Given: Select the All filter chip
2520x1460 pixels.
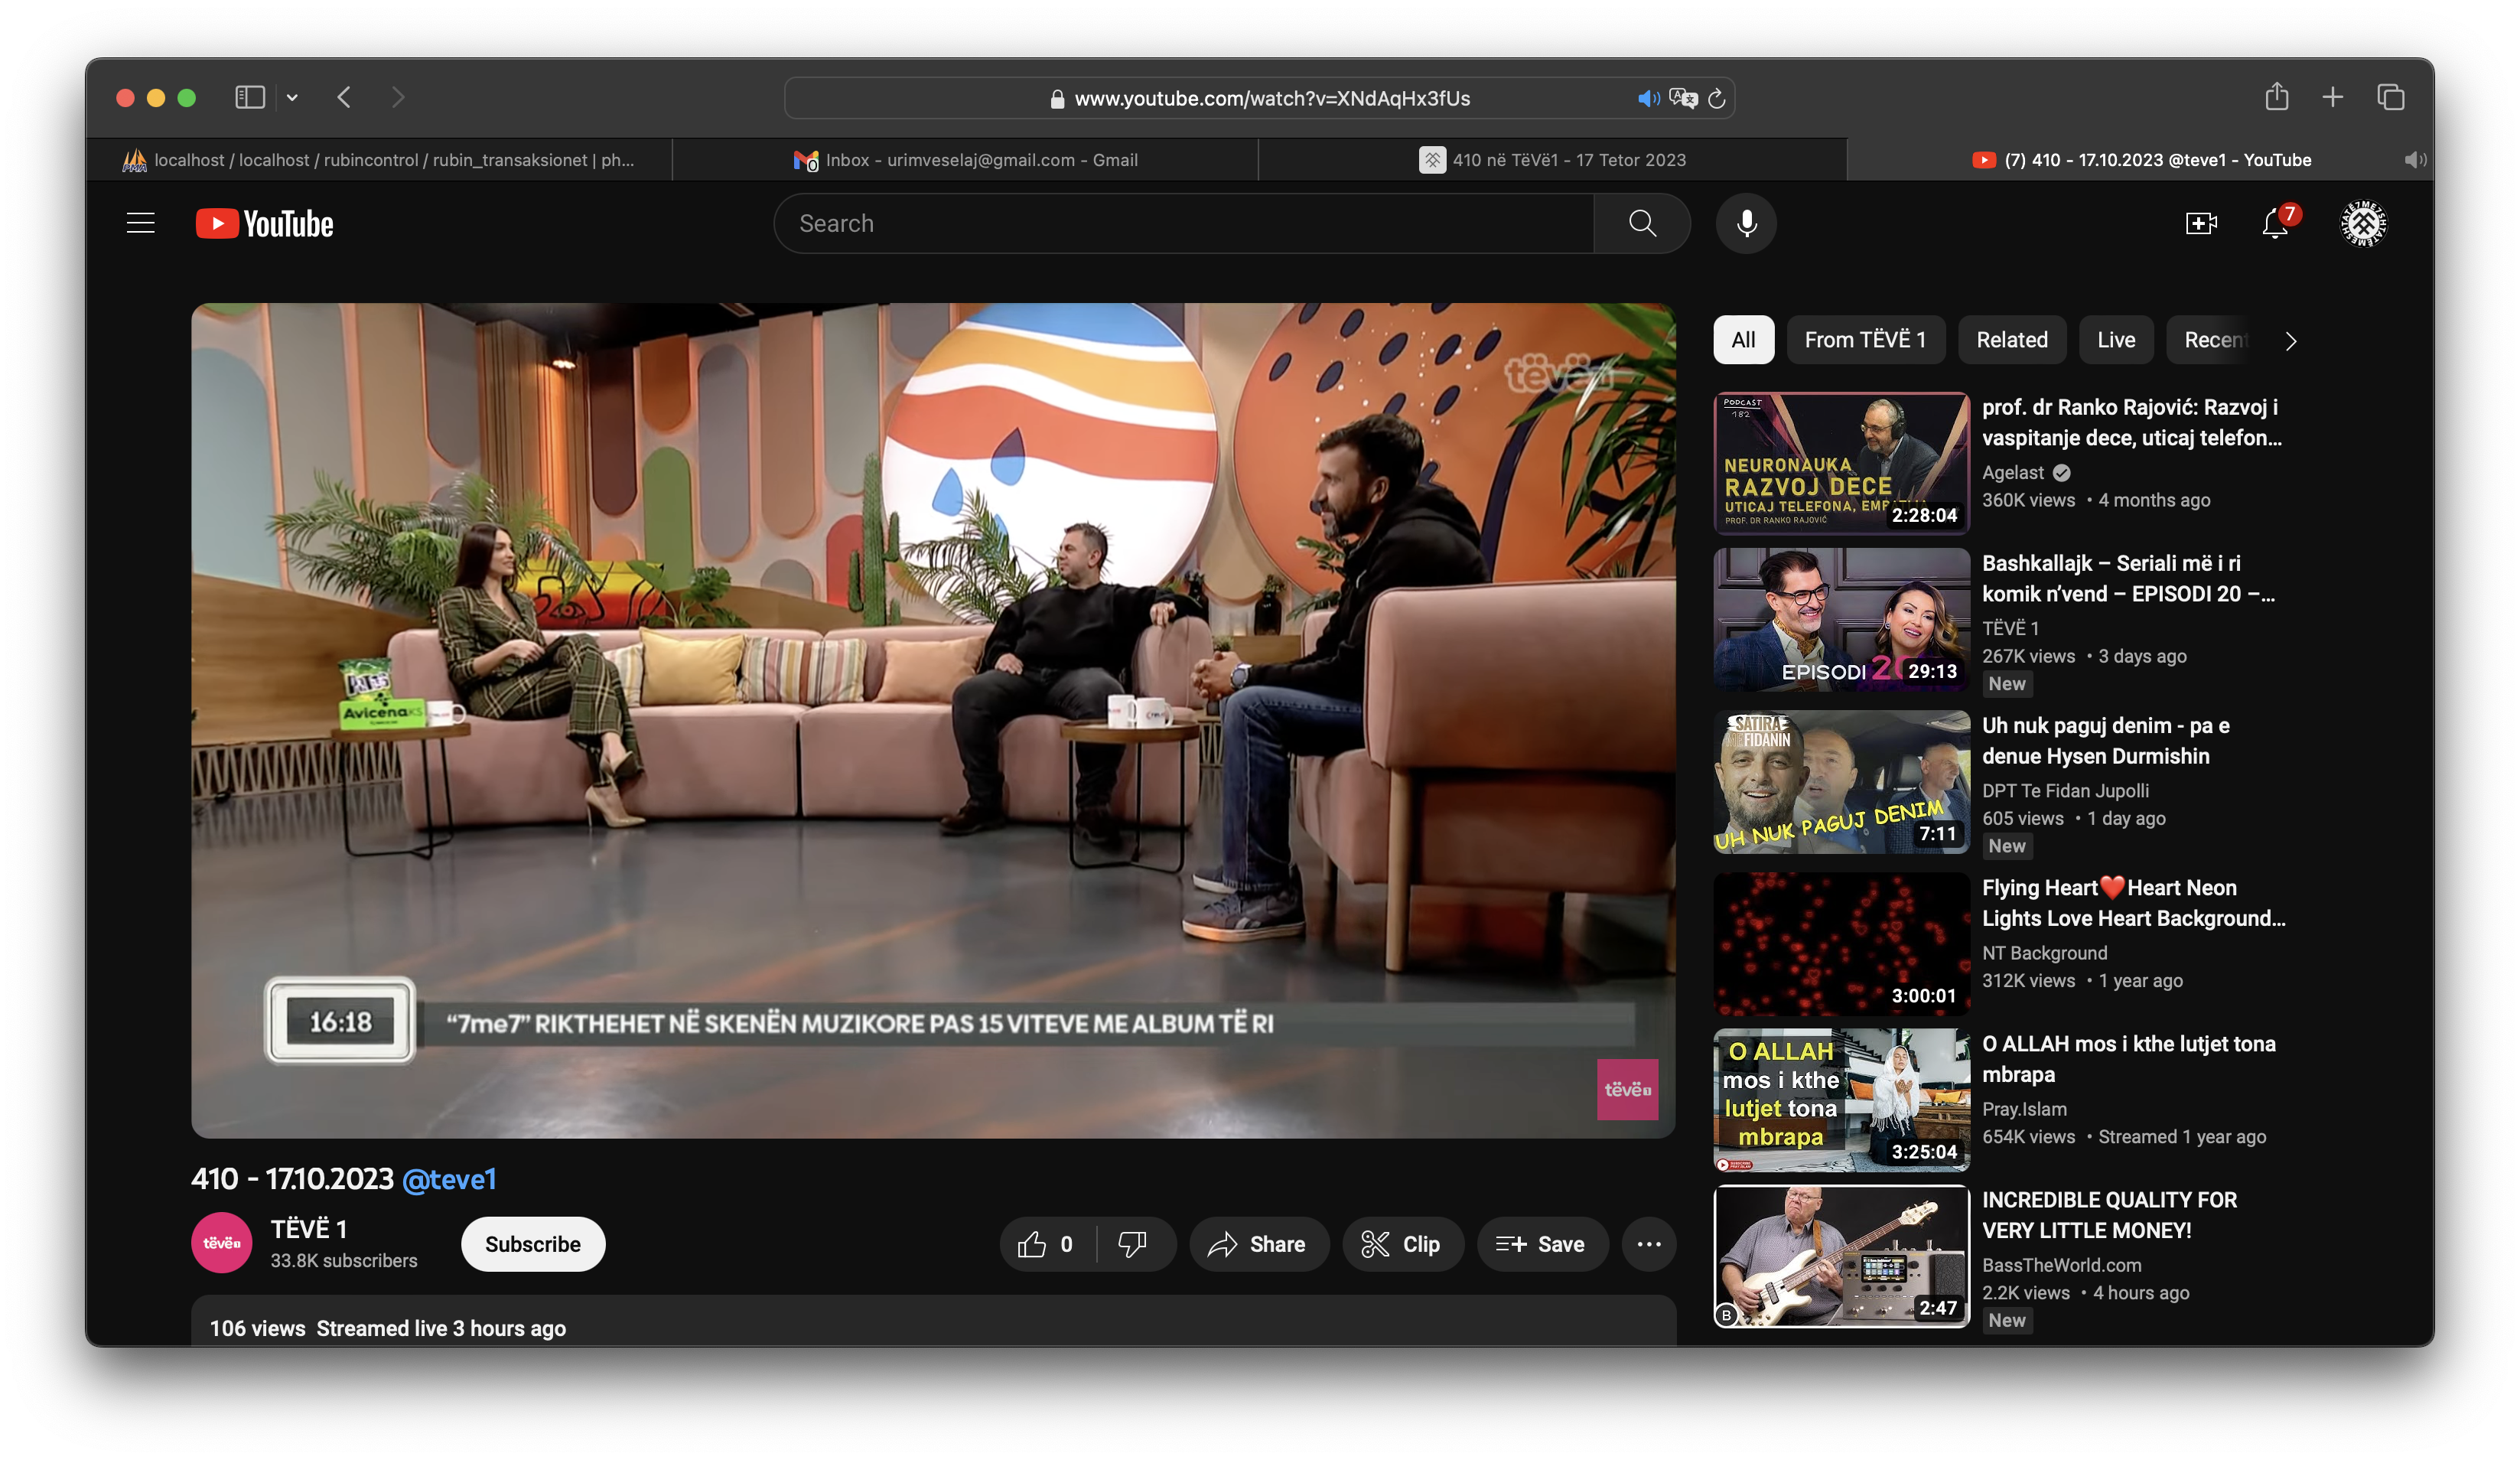Looking at the screenshot, I should click(1743, 340).
